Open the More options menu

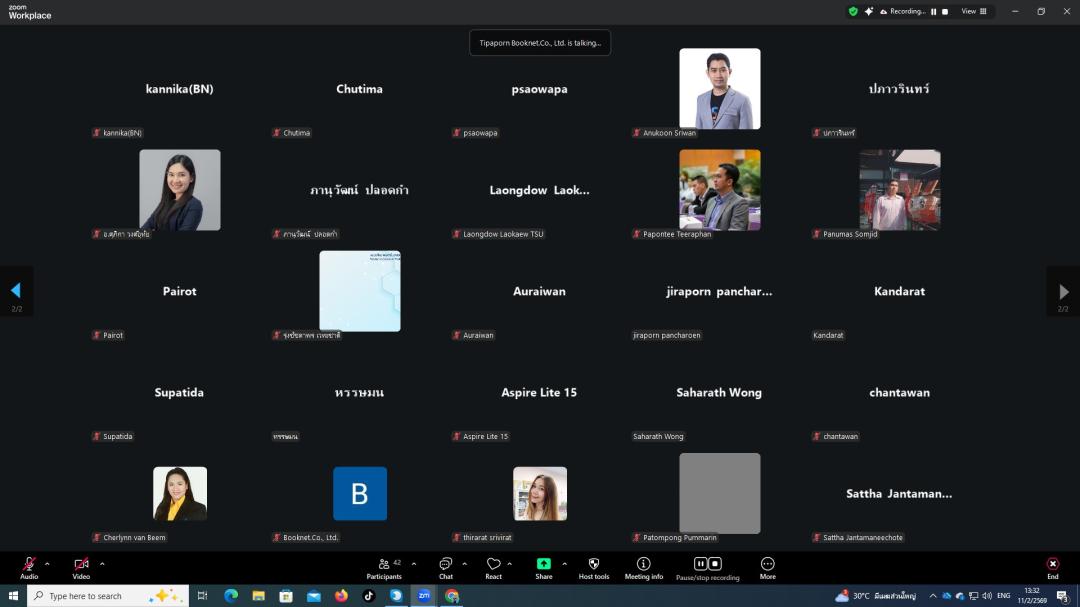pos(767,566)
